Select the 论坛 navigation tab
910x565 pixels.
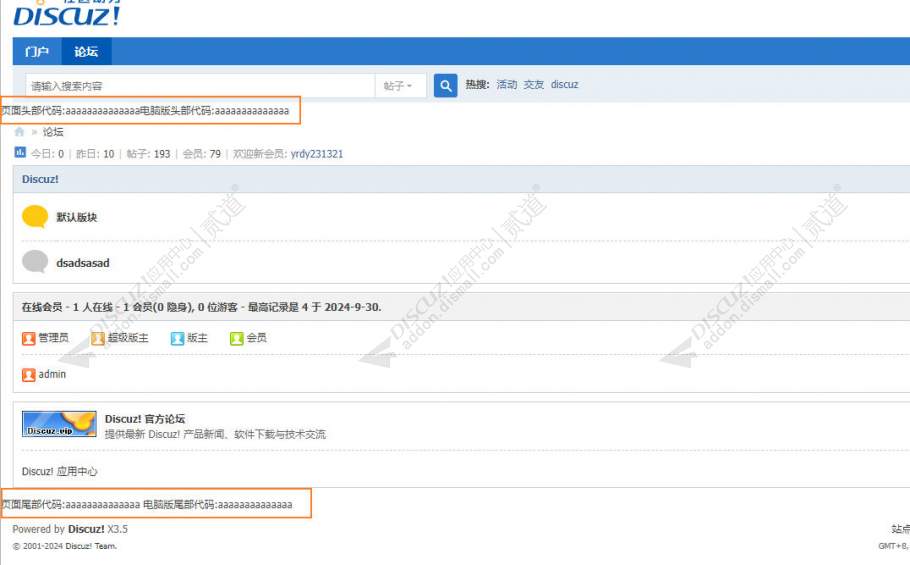86,52
